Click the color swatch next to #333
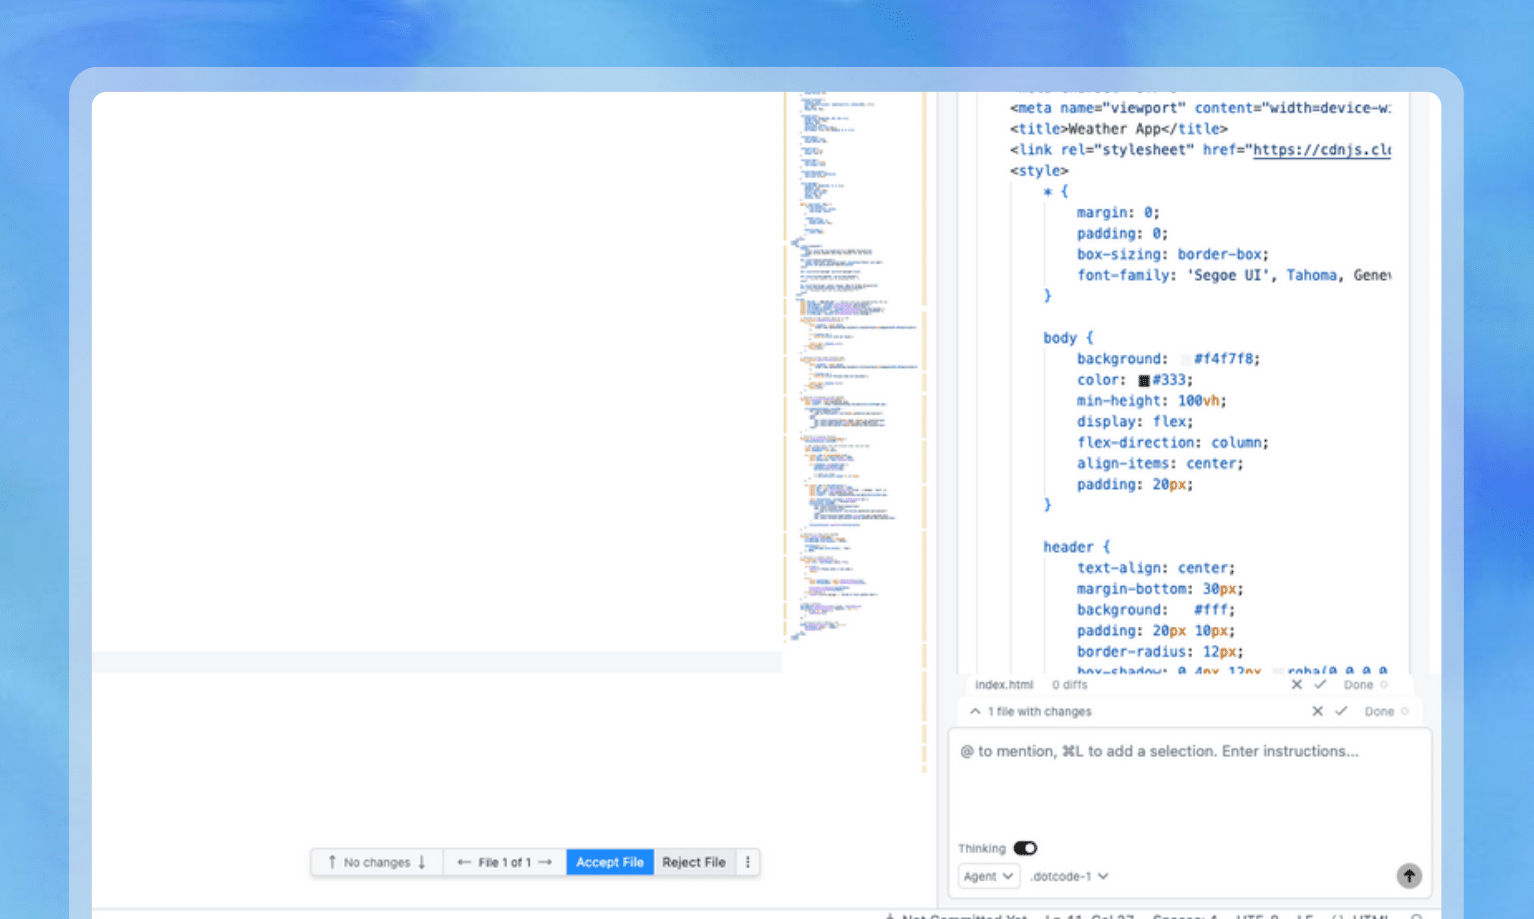The height and width of the screenshot is (919, 1534). coord(1143,379)
